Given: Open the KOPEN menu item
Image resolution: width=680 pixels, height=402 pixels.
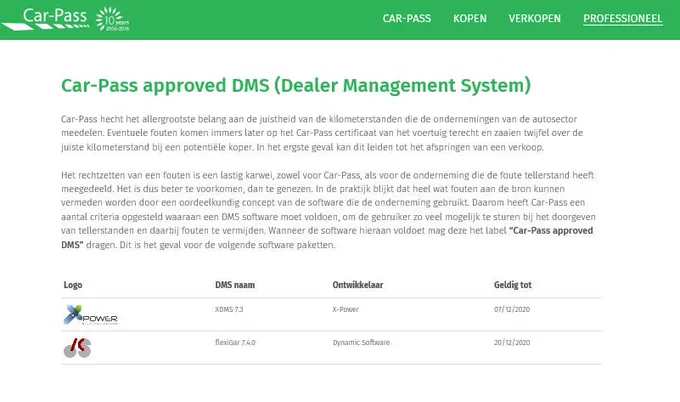Looking at the screenshot, I should (470, 19).
